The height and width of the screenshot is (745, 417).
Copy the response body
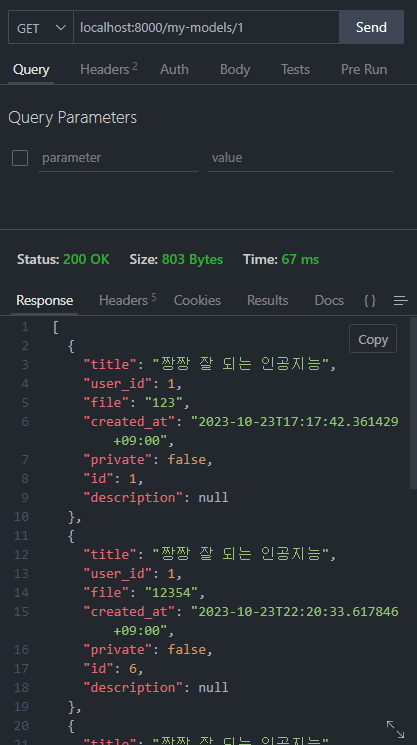point(373,339)
